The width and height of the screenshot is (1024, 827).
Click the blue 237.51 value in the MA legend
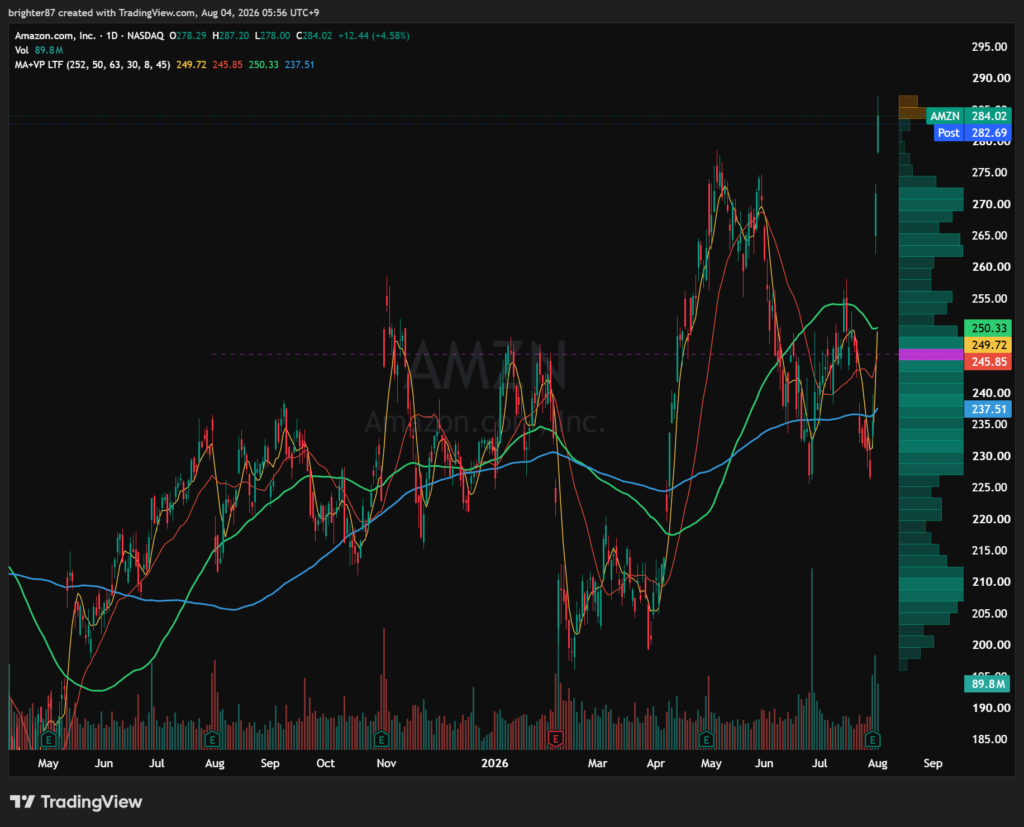[x=299, y=65]
